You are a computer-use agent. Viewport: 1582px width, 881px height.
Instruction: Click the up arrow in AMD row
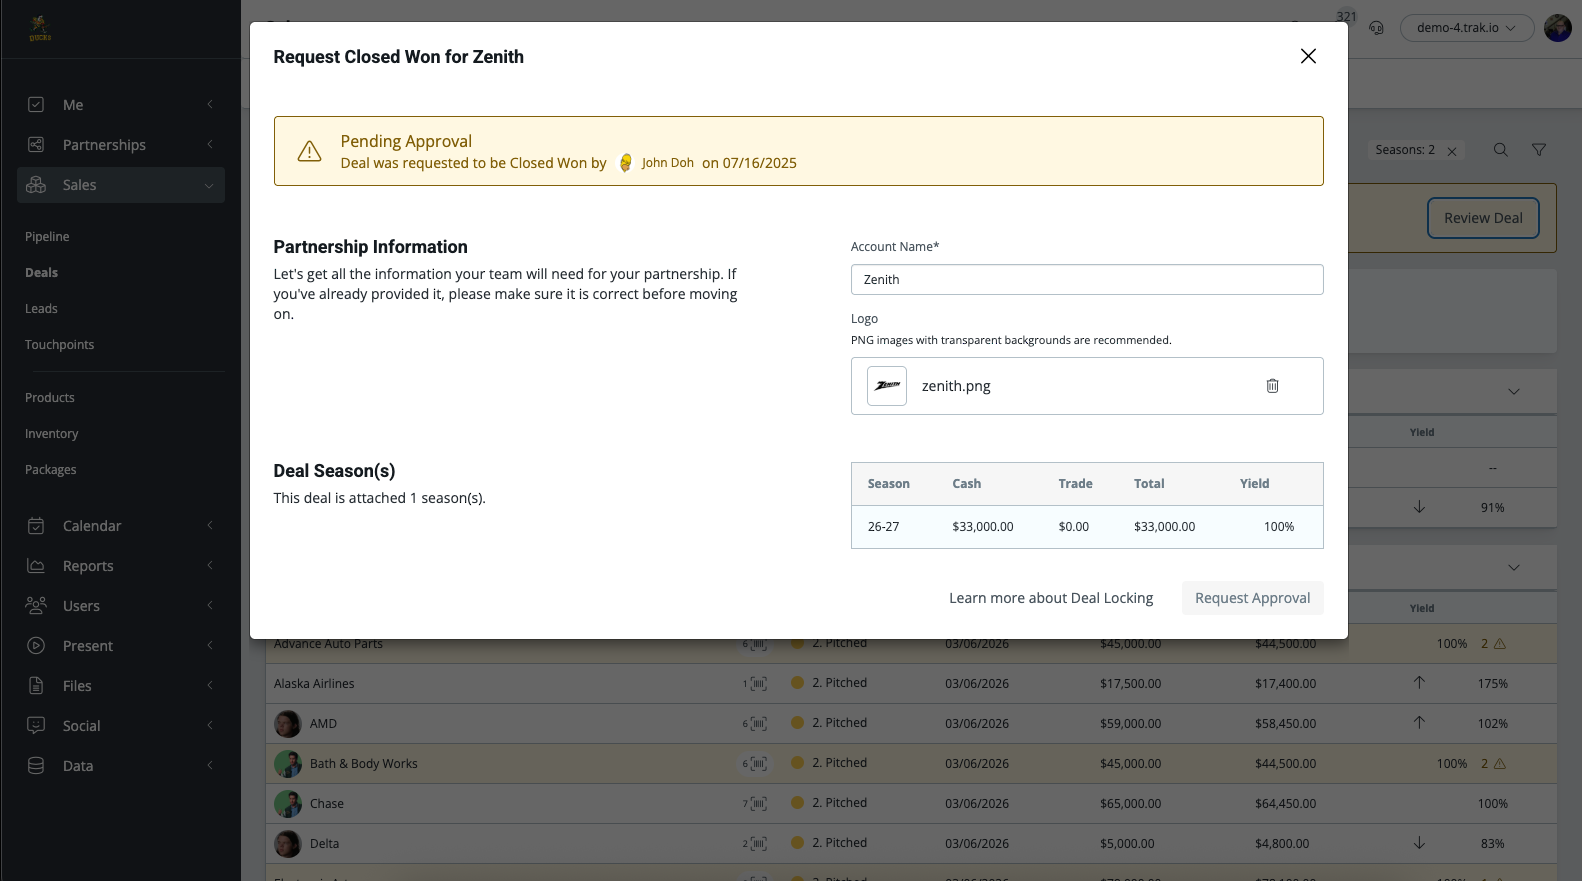click(1419, 723)
